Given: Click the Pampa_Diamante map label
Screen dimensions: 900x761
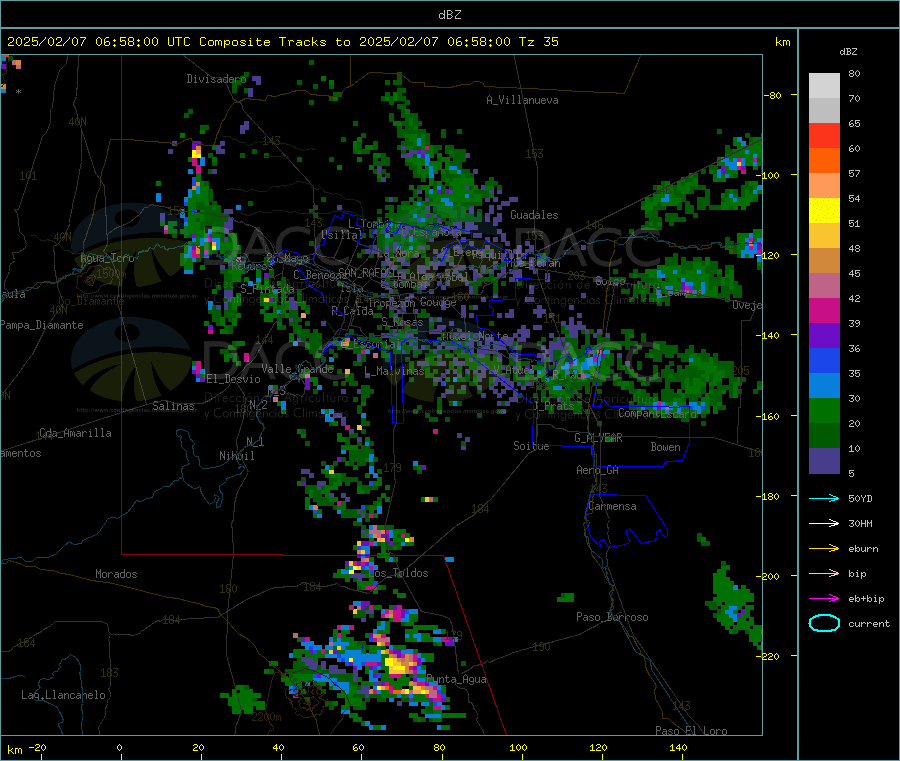Looking at the screenshot, I should tap(41, 325).
